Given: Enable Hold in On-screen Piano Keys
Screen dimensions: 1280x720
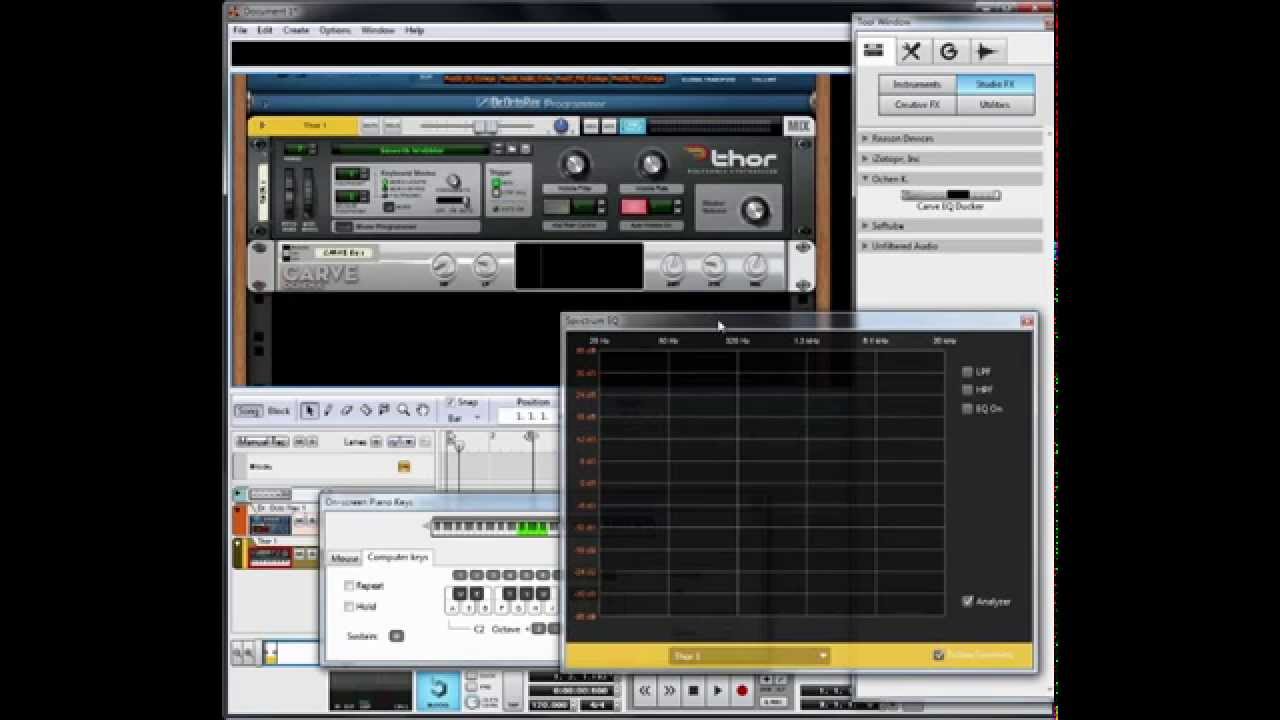Looking at the screenshot, I should [349, 607].
